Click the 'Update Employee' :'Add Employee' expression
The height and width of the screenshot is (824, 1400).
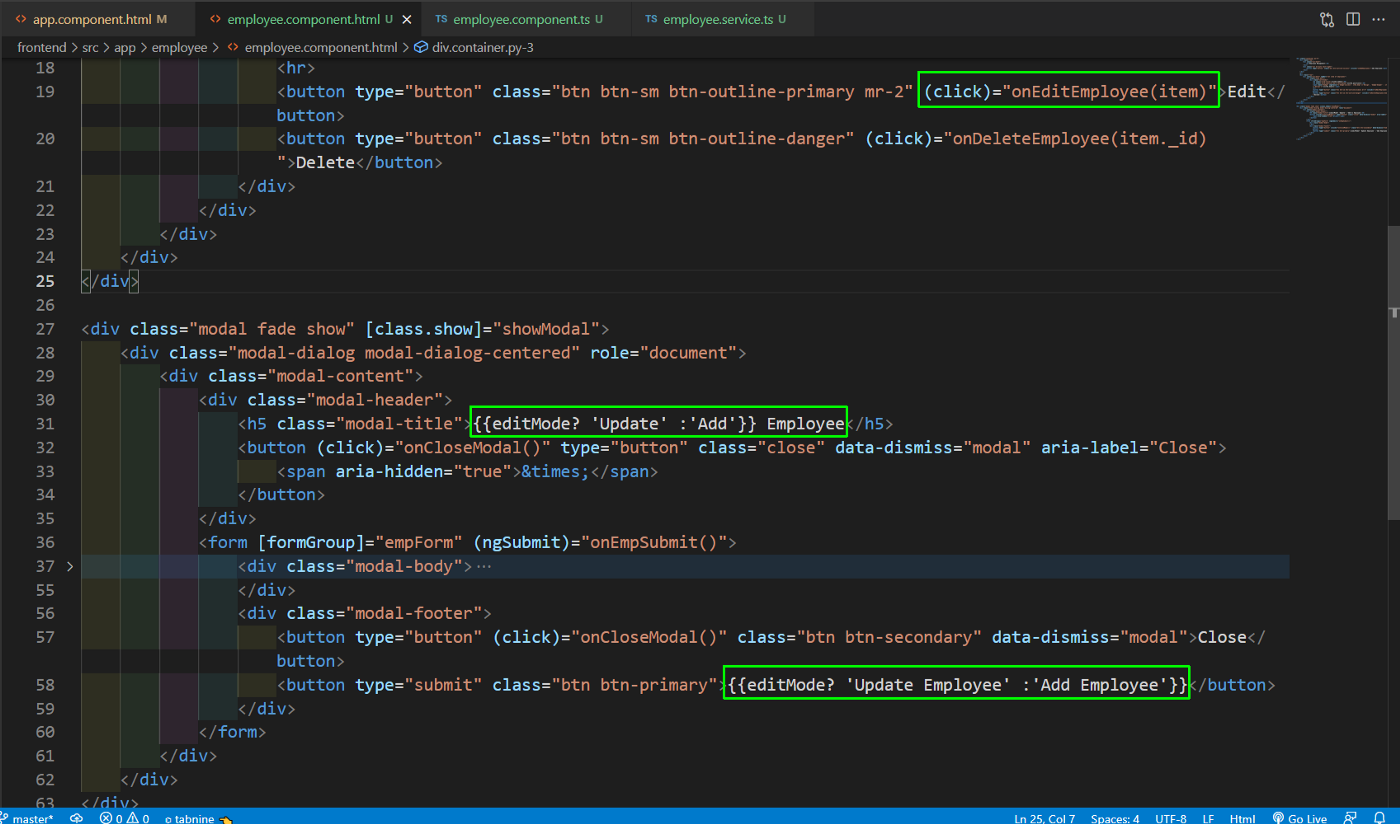tap(956, 685)
